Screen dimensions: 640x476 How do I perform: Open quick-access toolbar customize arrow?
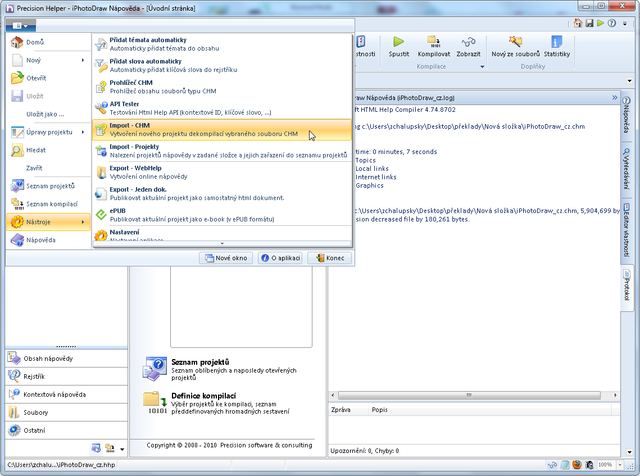[x=624, y=24]
